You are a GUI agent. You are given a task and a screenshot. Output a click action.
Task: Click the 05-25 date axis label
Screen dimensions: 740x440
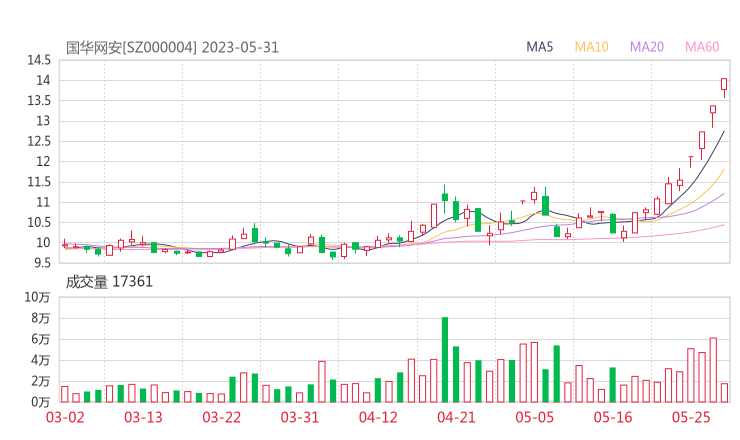(x=691, y=417)
